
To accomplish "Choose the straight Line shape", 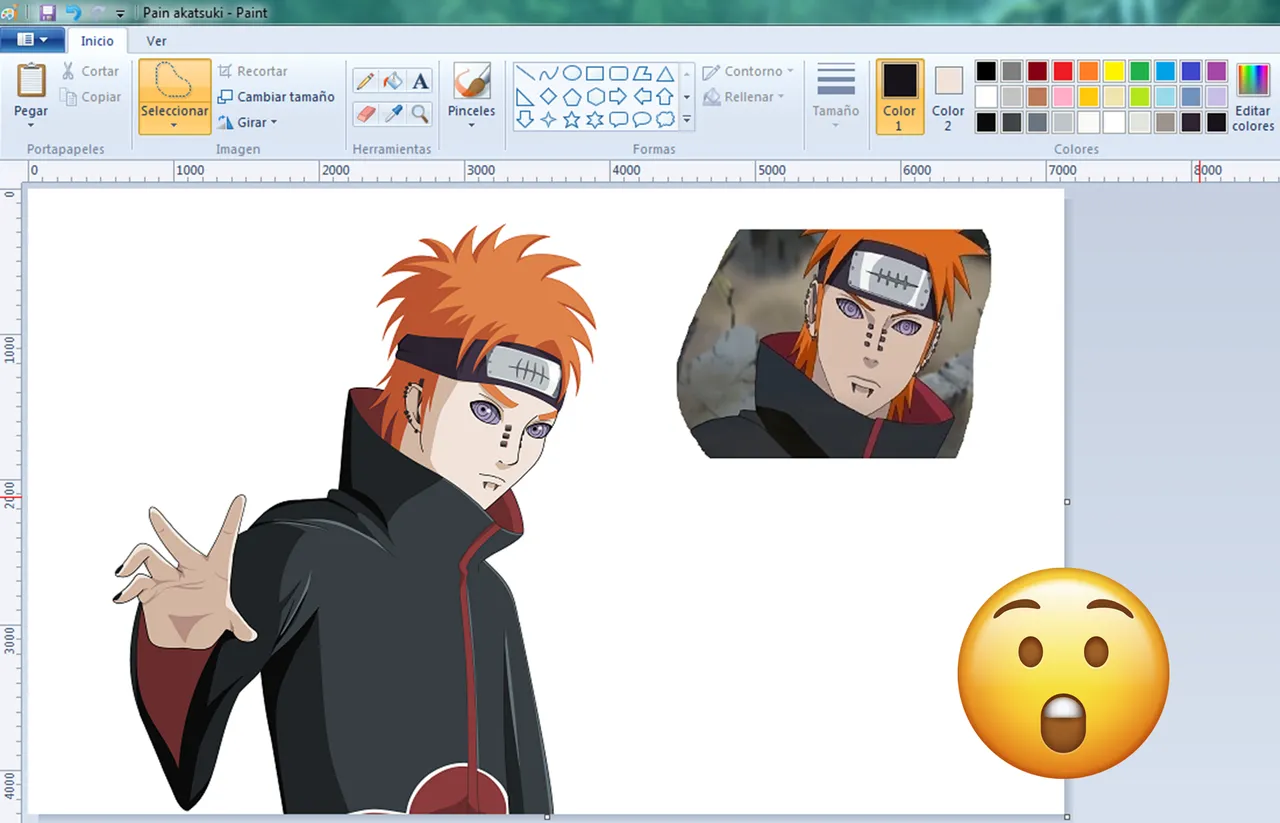I will coord(525,74).
